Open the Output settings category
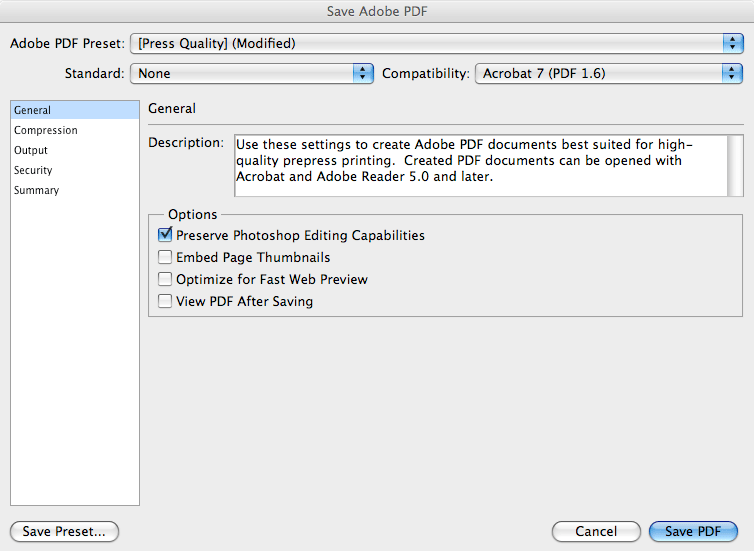This screenshot has height=551, width=754. point(75,150)
